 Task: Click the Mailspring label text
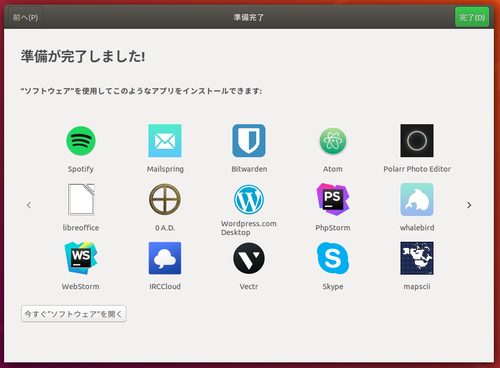point(165,169)
